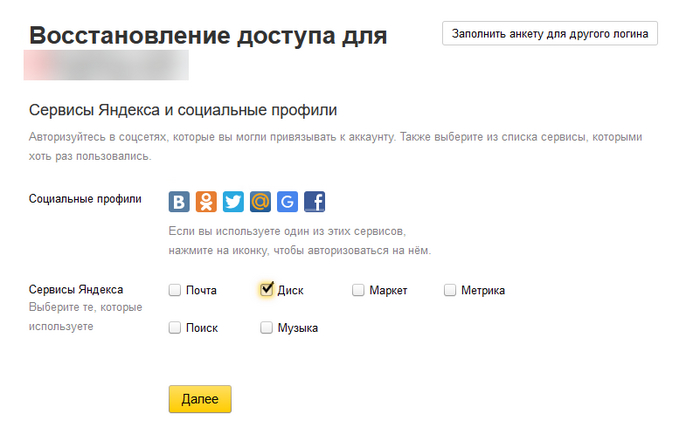This screenshot has width=700, height=441.
Task: Enable the Метрика checkbox
Action: (450, 290)
